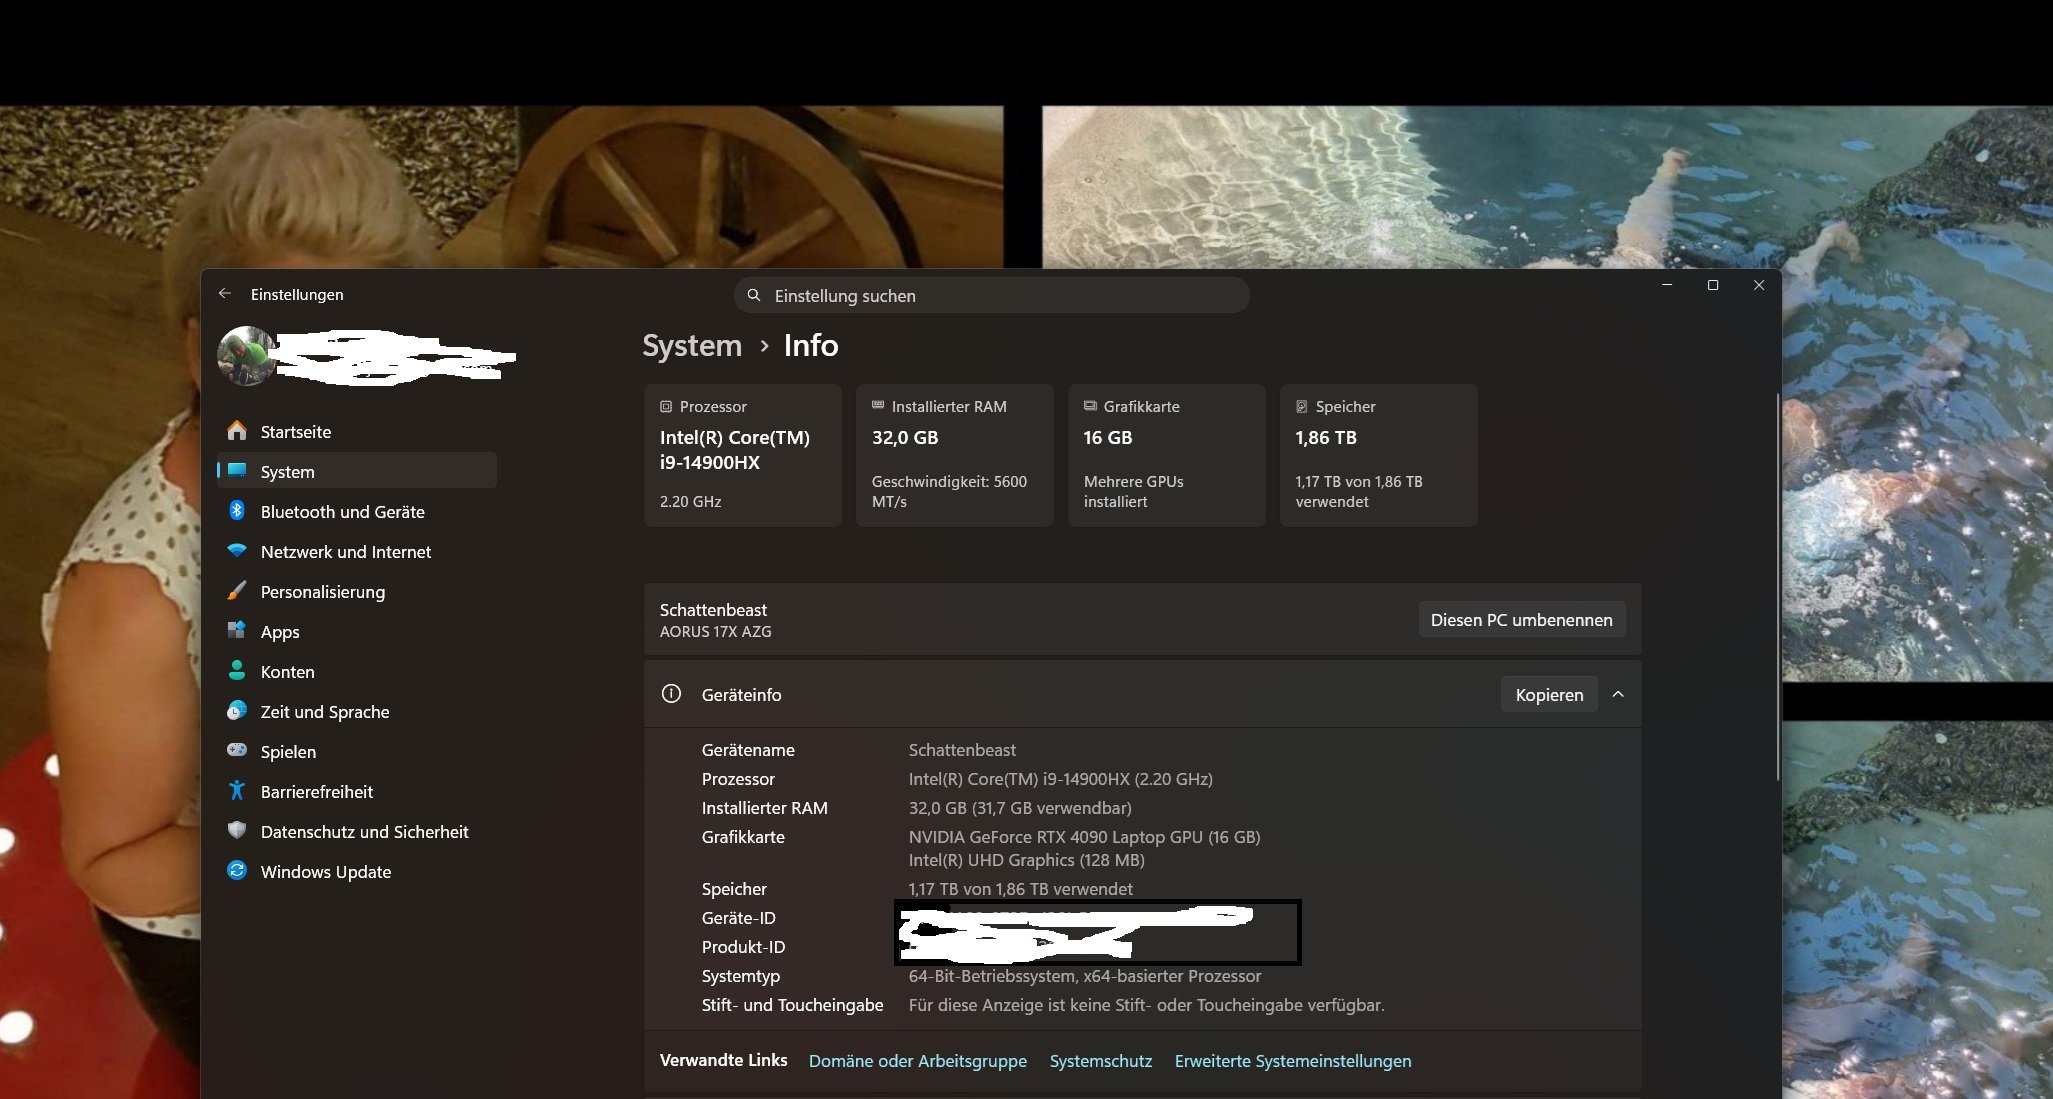Click the System breadcrumb link
The image size is (2053, 1099).
click(692, 346)
